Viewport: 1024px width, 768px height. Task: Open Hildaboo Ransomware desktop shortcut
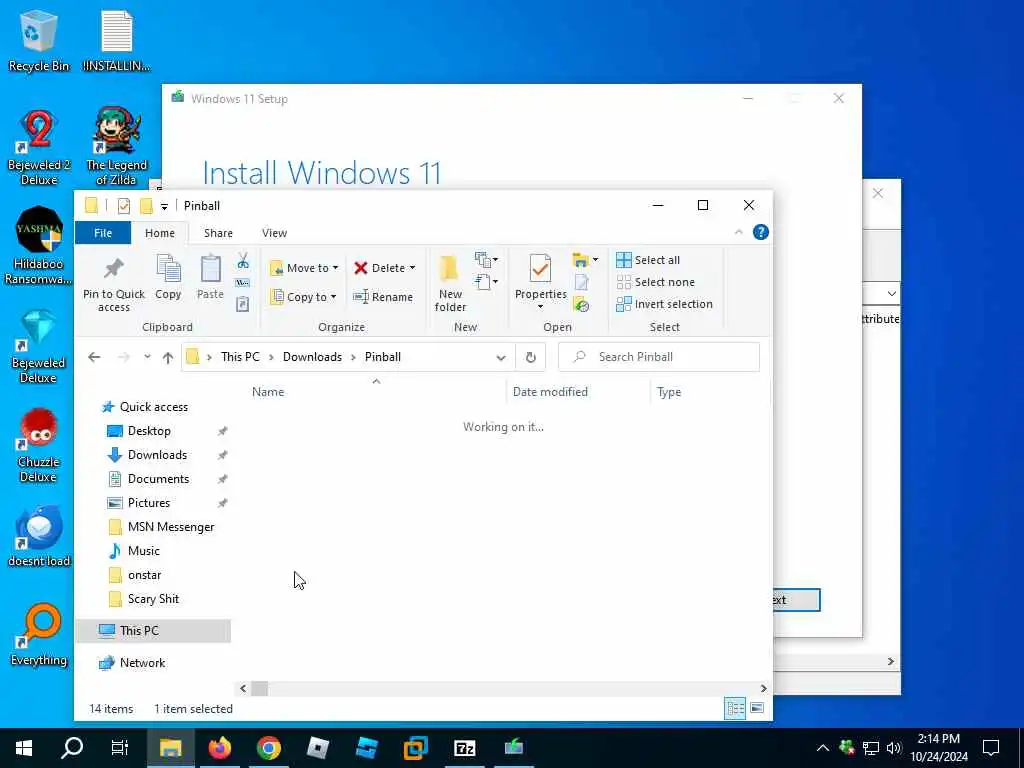[x=39, y=246]
